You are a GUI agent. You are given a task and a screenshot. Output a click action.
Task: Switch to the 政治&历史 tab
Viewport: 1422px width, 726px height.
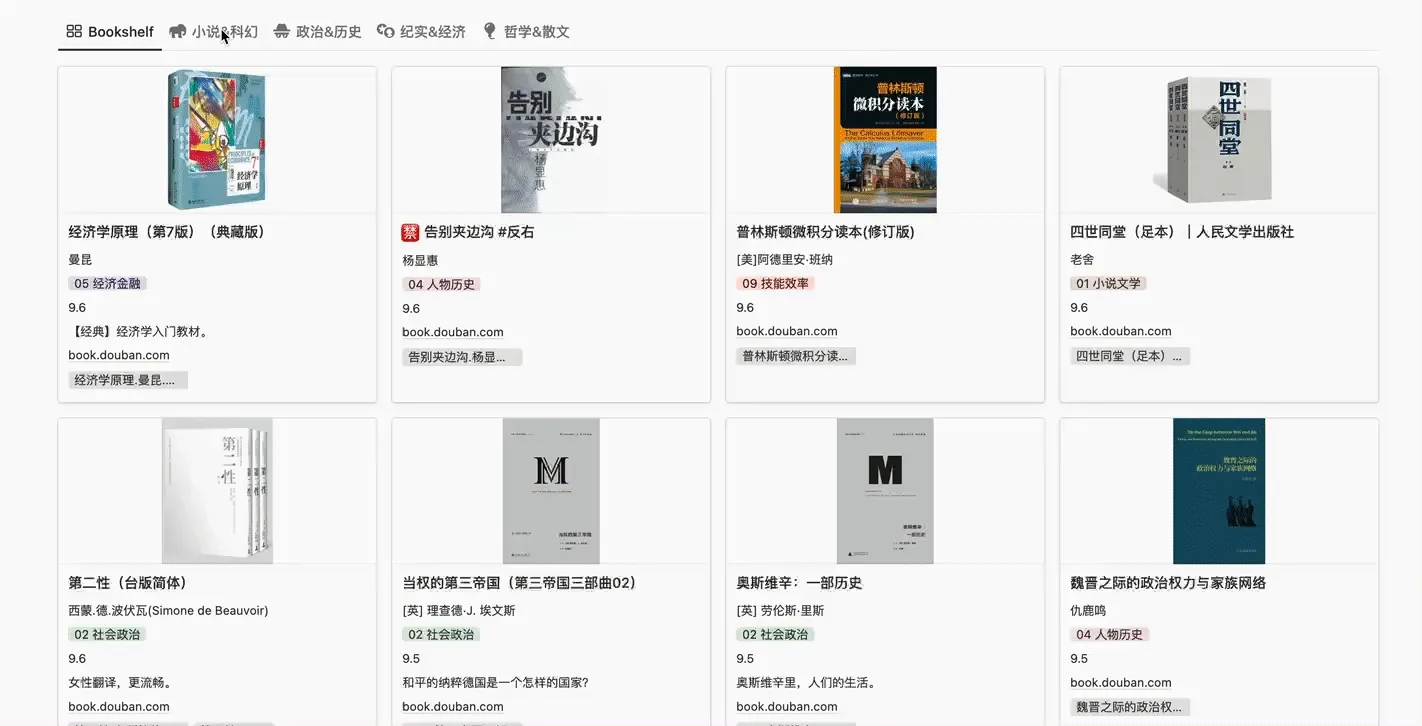pos(328,32)
